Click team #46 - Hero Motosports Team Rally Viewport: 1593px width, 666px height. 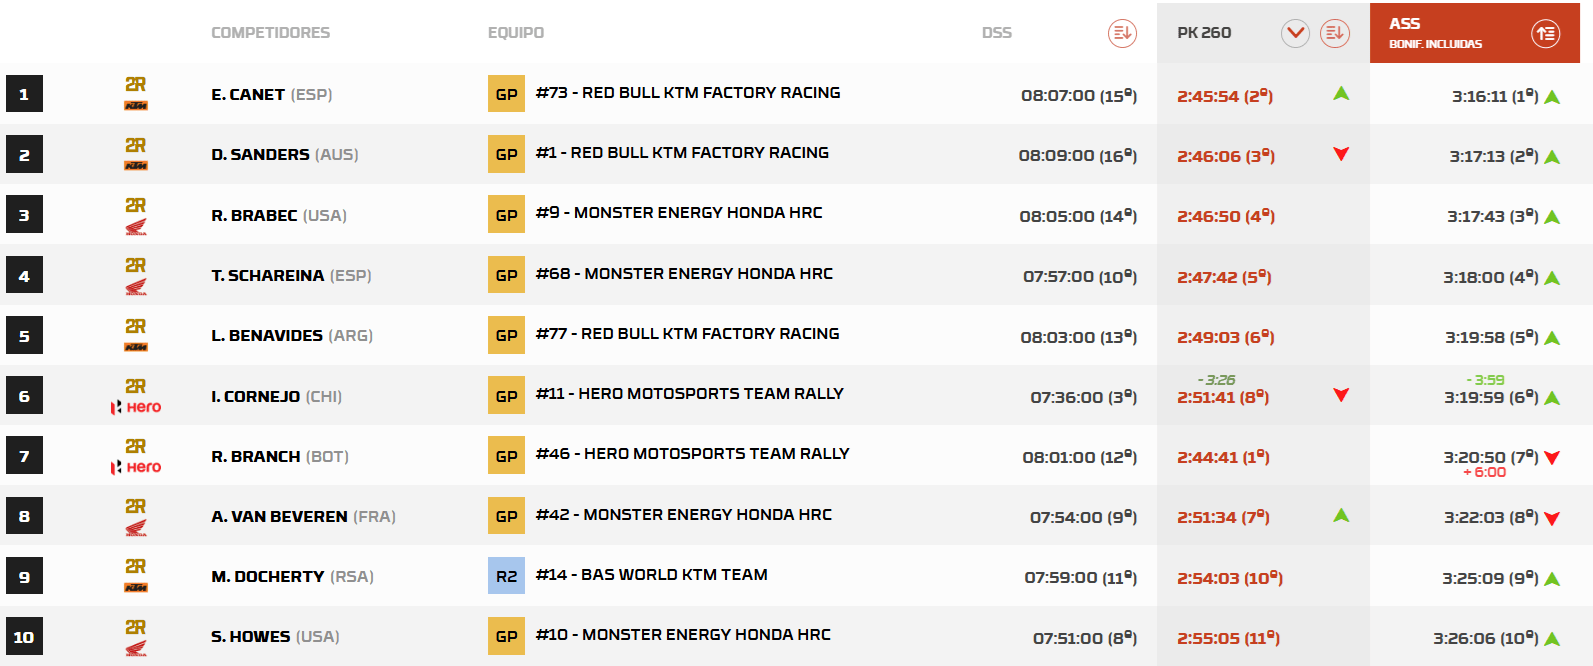pos(692,454)
